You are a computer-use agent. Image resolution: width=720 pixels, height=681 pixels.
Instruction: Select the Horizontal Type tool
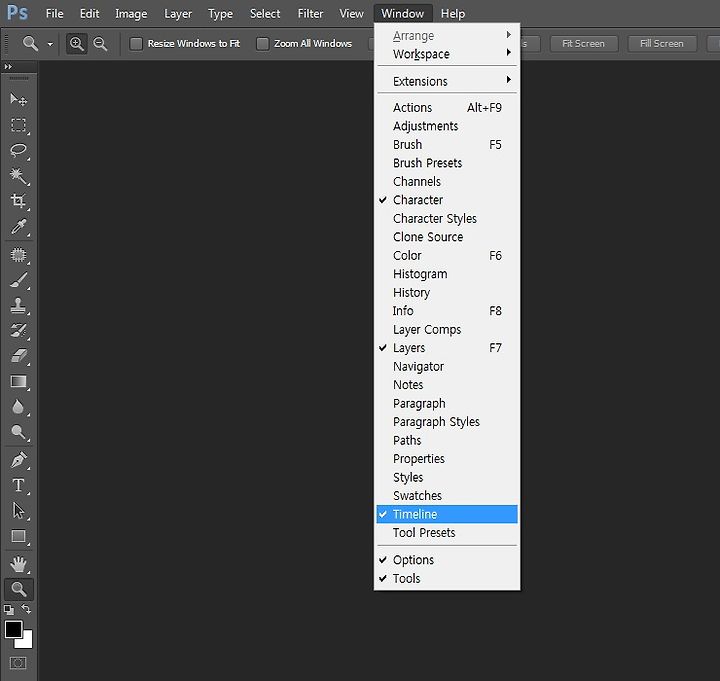(18, 485)
